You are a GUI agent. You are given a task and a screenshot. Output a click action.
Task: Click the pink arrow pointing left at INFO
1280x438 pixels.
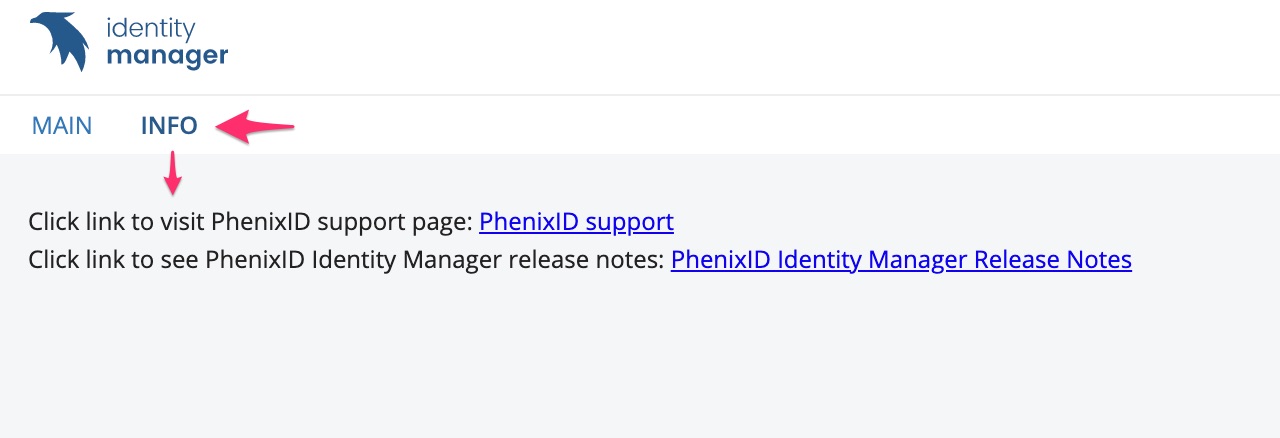(256, 126)
